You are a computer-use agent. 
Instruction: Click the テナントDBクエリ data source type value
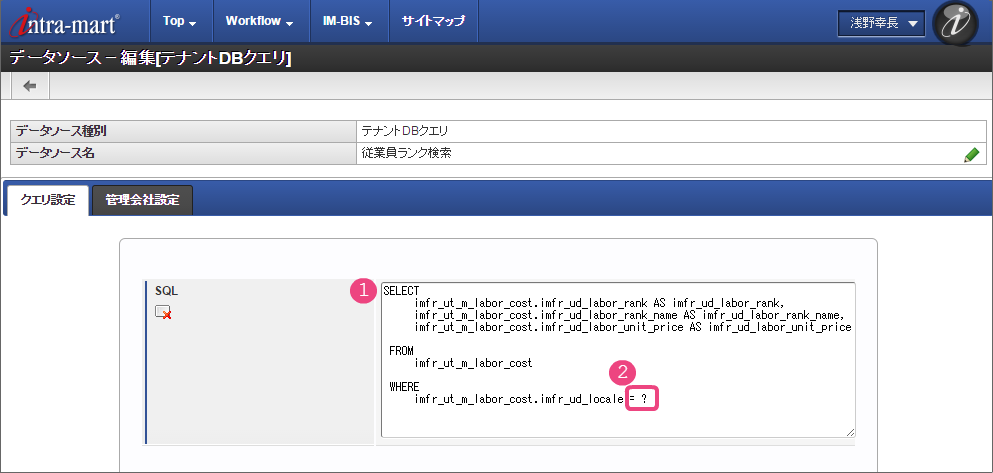tap(406, 131)
